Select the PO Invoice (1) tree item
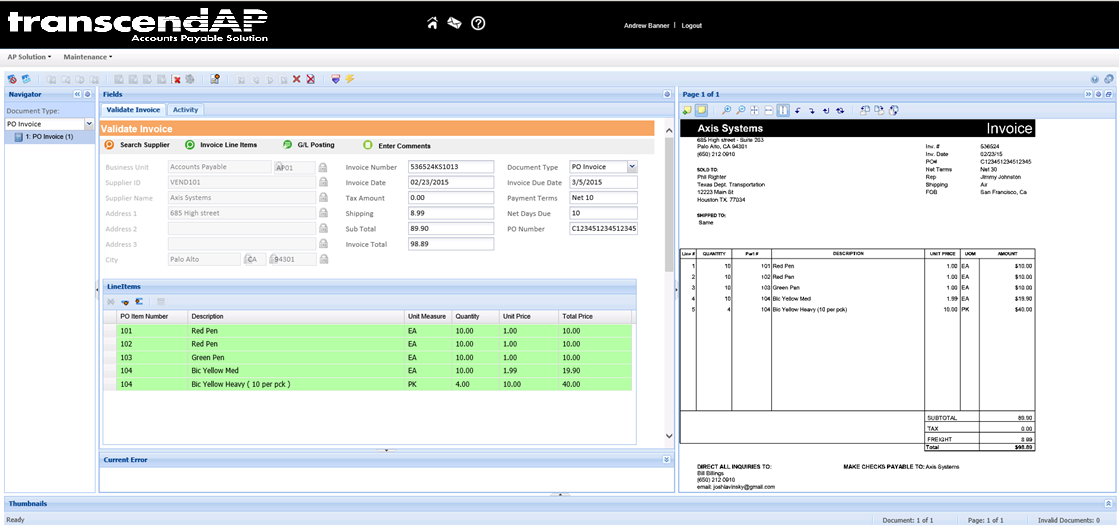The image size is (1120, 526). tap(48, 136)
